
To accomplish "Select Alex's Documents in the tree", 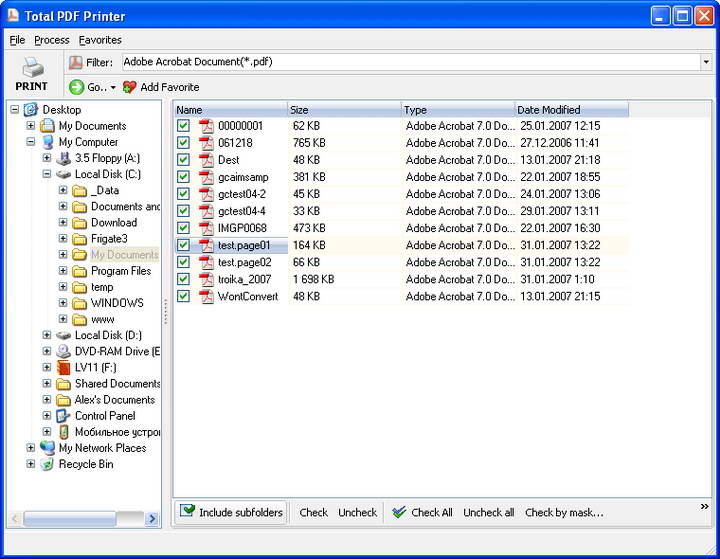I will tap(115, 400).
